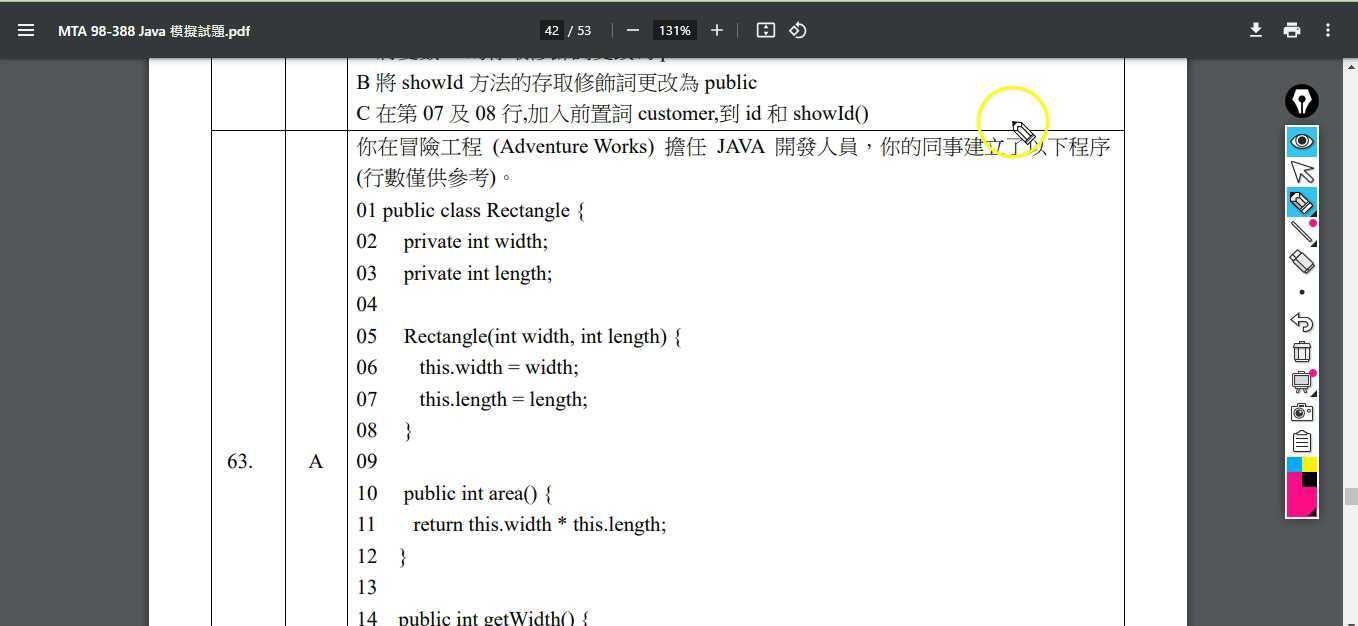Image resolution: width=1358 pixels, height=626 pixels.
Task: Click the 131% zoom level field
Action: (x=674, y=31)
